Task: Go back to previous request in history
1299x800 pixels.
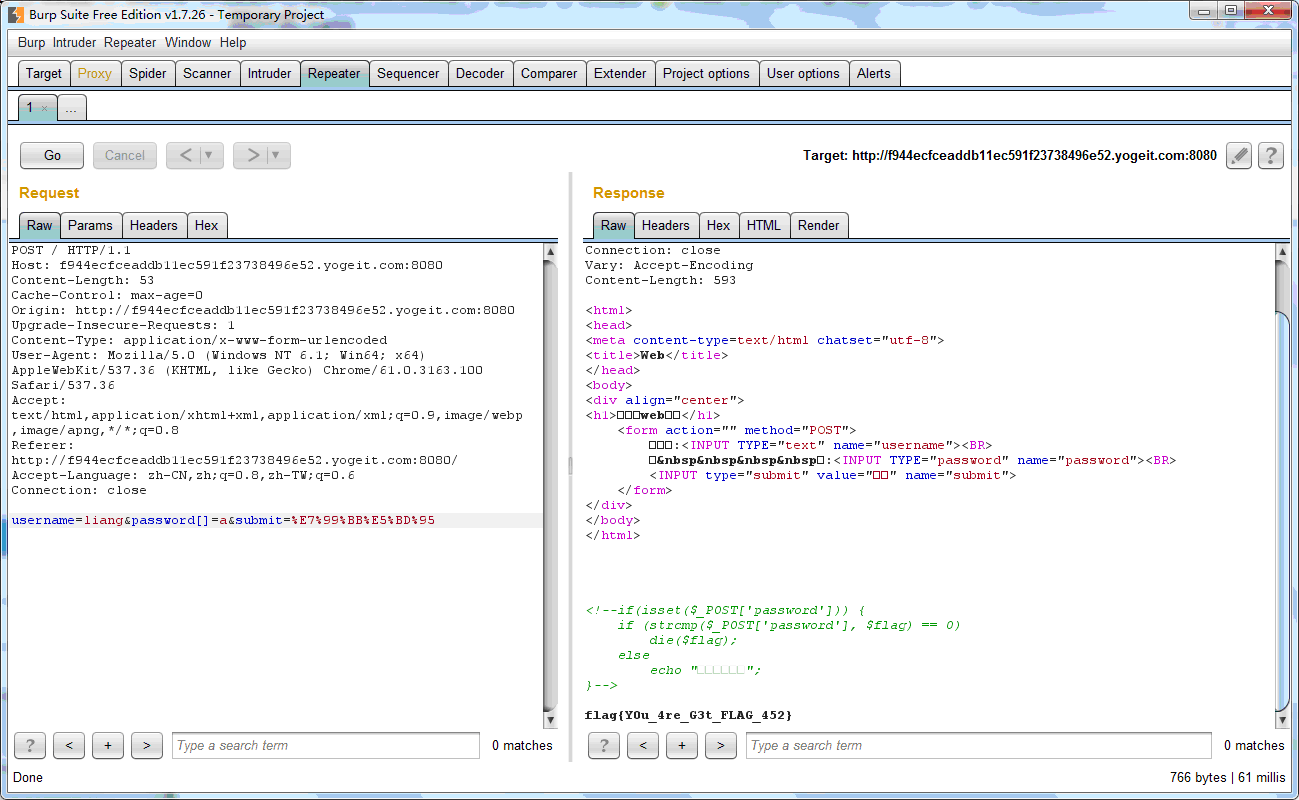Action: click(185, 155)
